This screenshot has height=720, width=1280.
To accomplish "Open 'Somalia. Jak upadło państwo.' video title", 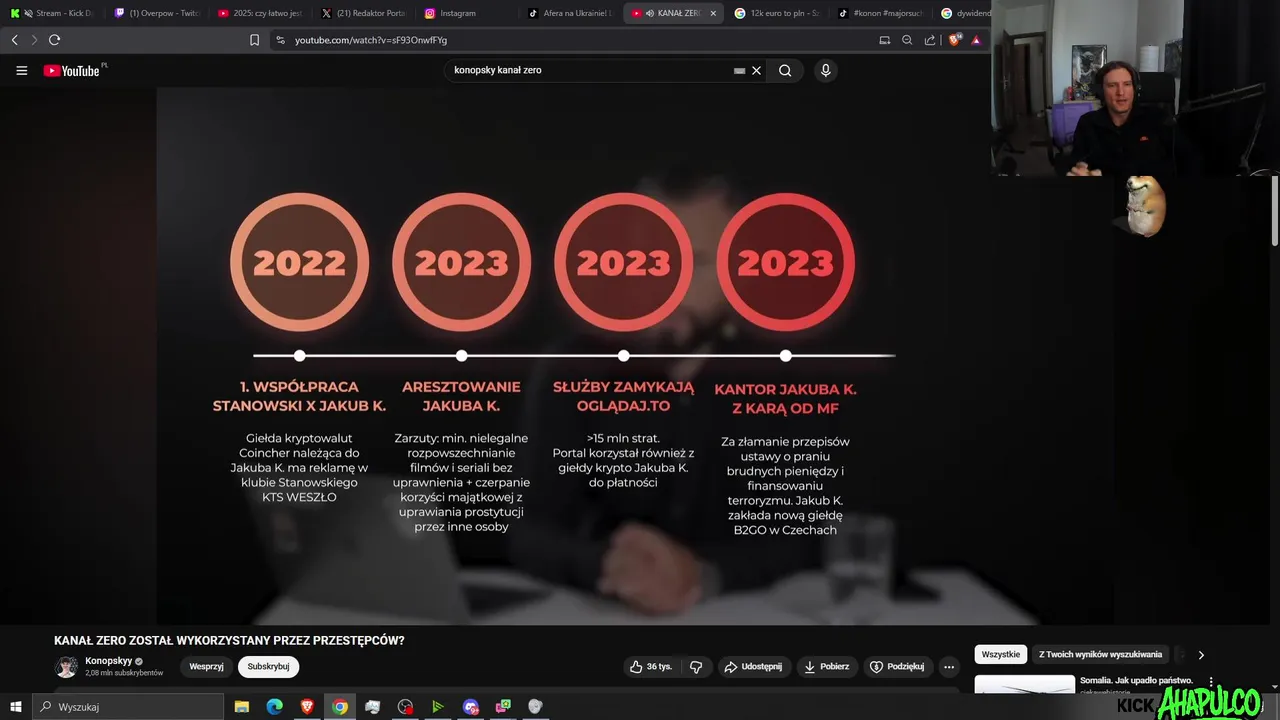I will tap(1136, 680).
